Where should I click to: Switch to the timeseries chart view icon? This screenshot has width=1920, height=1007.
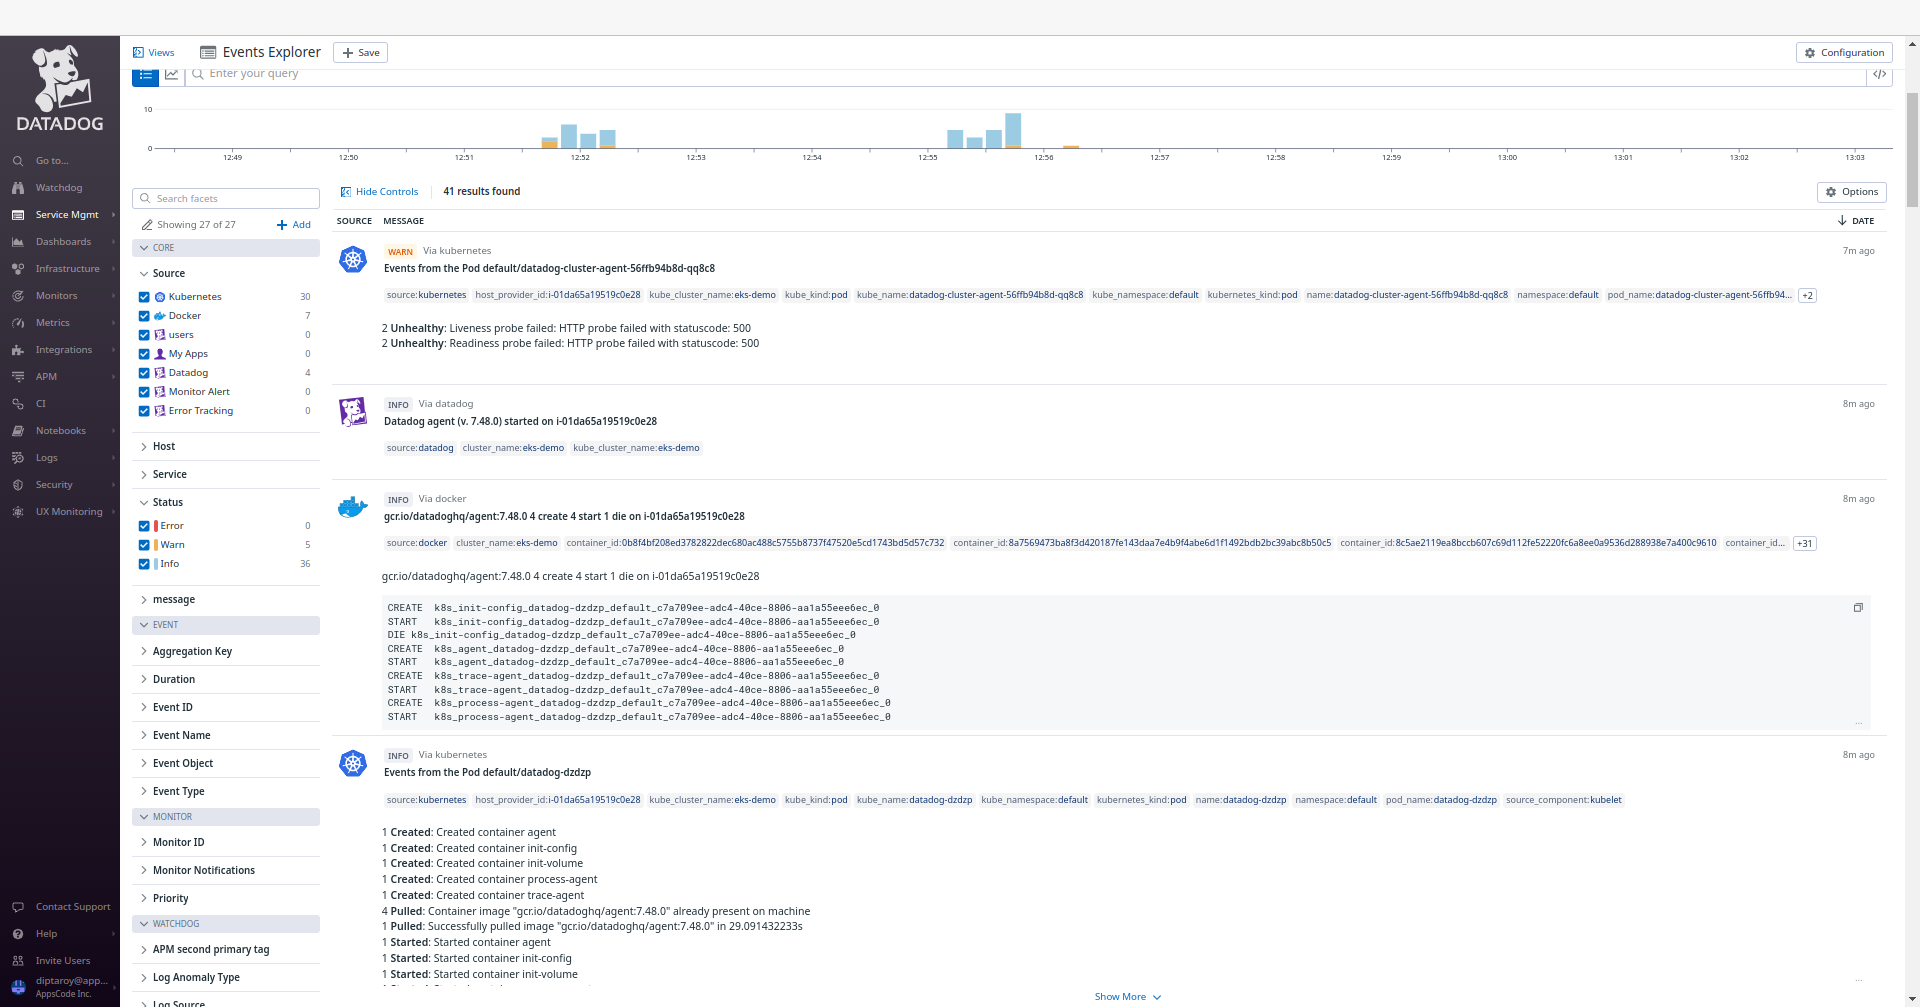tap(171, 74)
